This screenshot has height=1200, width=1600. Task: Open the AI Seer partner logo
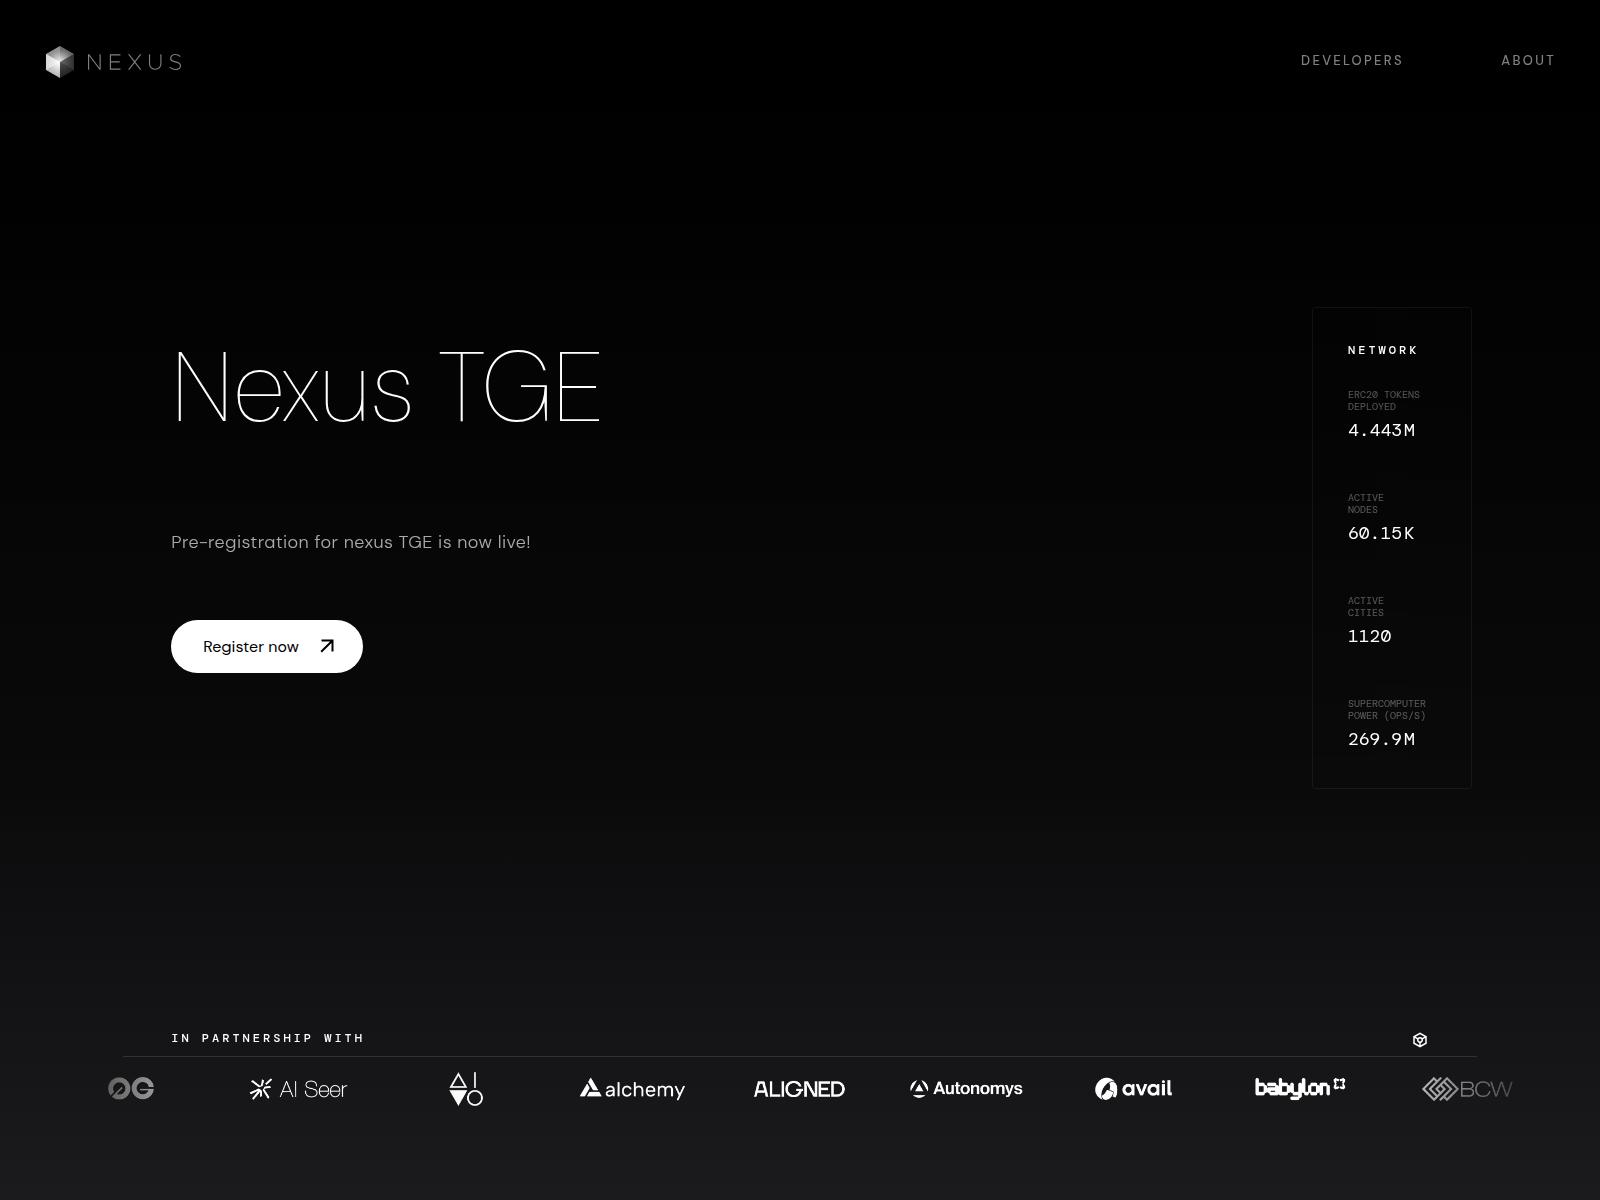(x=298, y=1089)
